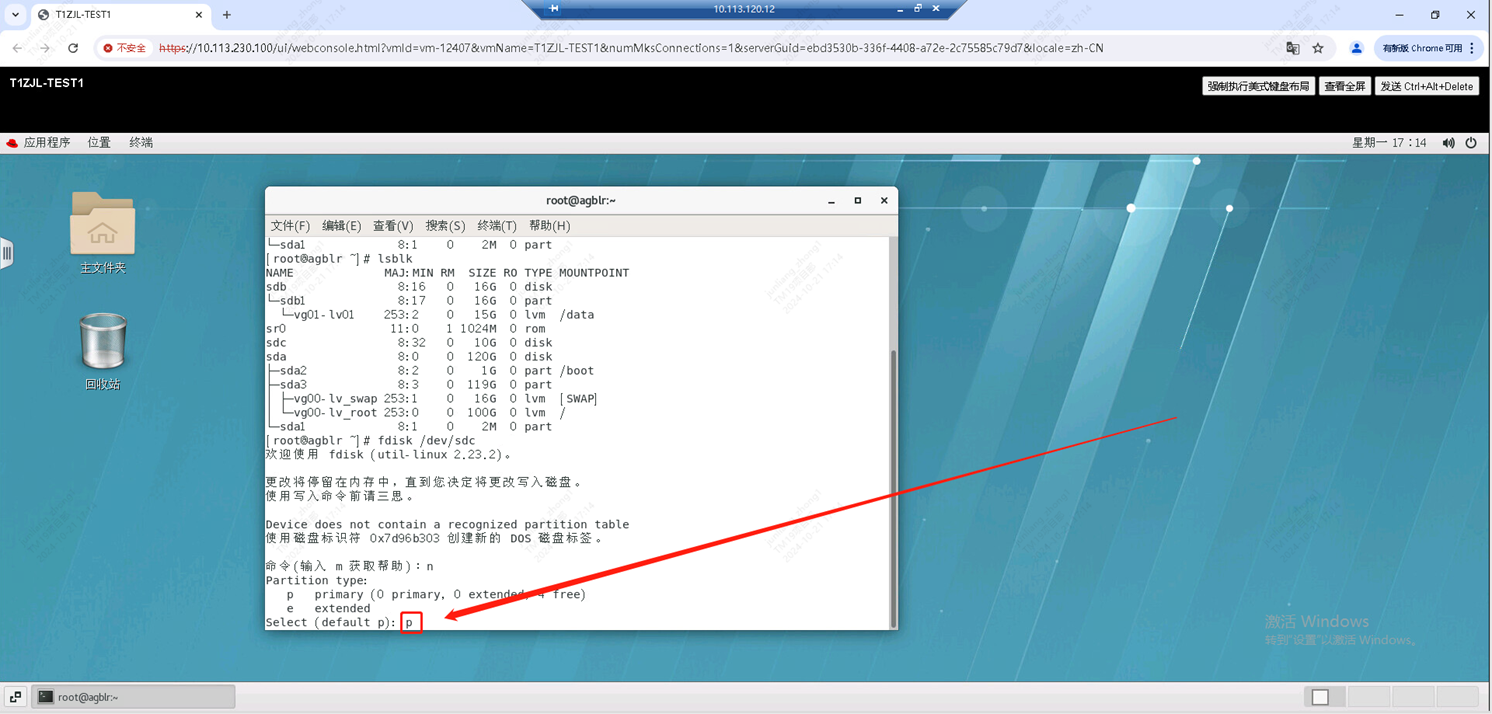Screen dimensions: 1492x714
Task: Click the show-desktop icon in bottom-left taskbar
Action: point(15,697)
